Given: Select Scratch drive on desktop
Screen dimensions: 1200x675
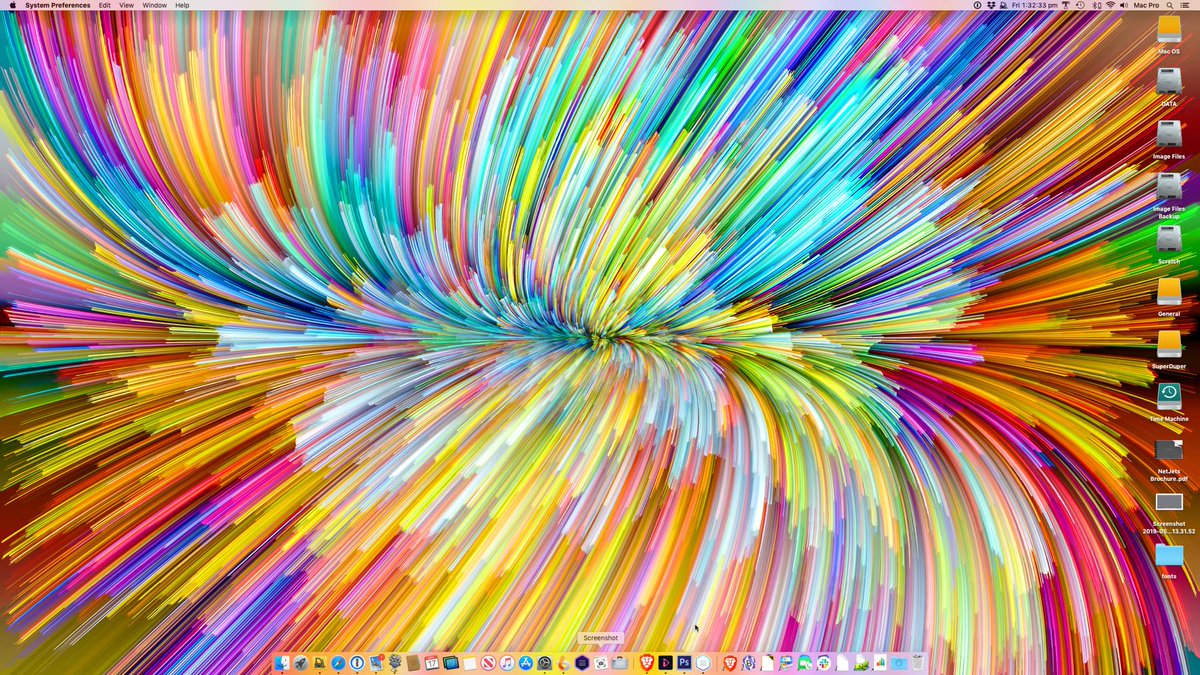Looking at the screenshot, I should point(1169,239).
